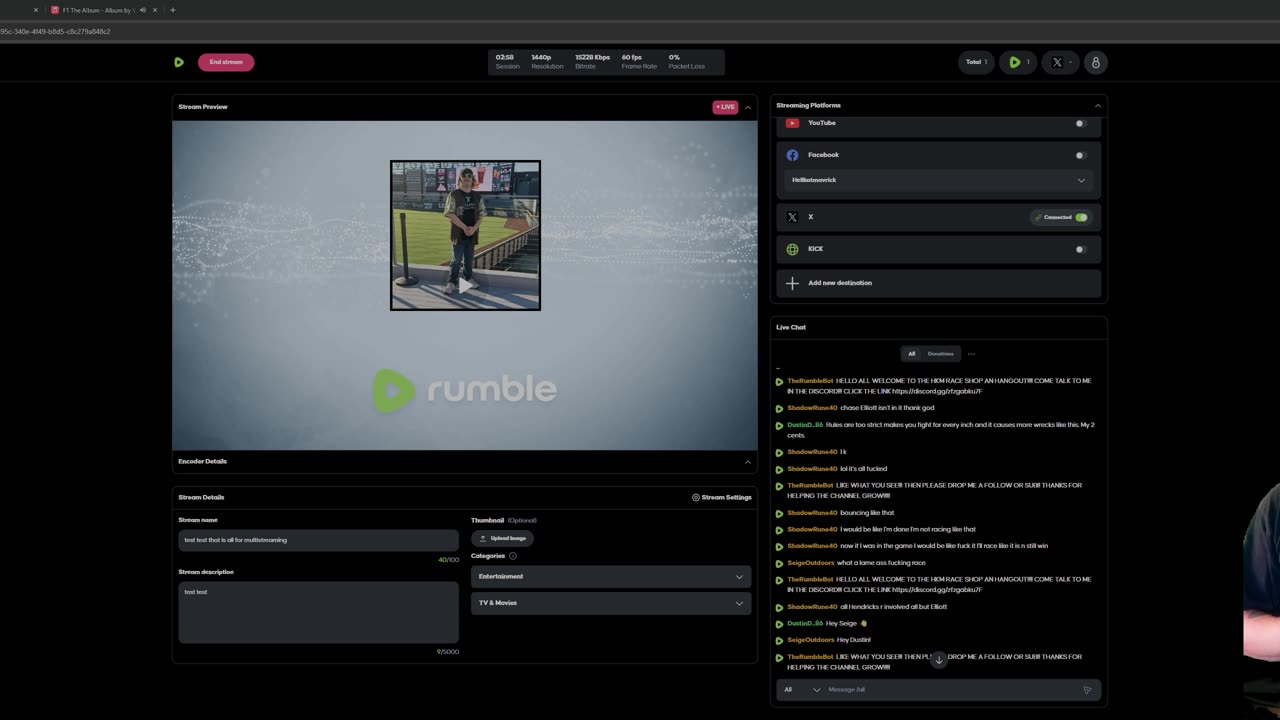
Task: Open a new browser tab
Action: point(172,10)
